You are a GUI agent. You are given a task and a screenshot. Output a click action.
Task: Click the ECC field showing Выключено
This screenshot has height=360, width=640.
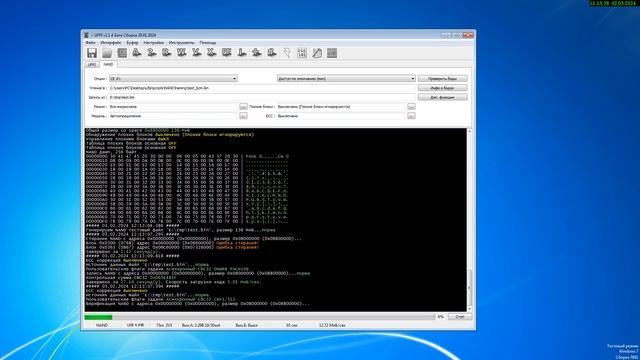point(341,116)
